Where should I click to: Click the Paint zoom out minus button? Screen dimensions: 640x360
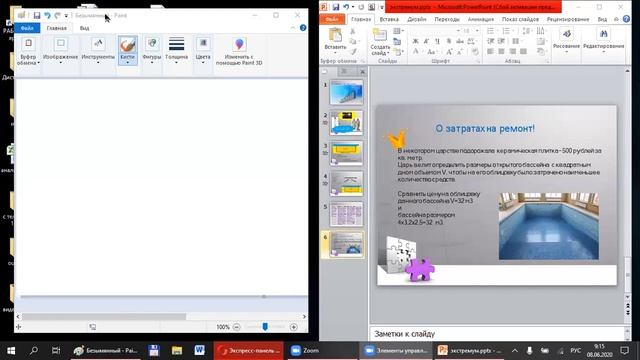(x=236, y=327)
